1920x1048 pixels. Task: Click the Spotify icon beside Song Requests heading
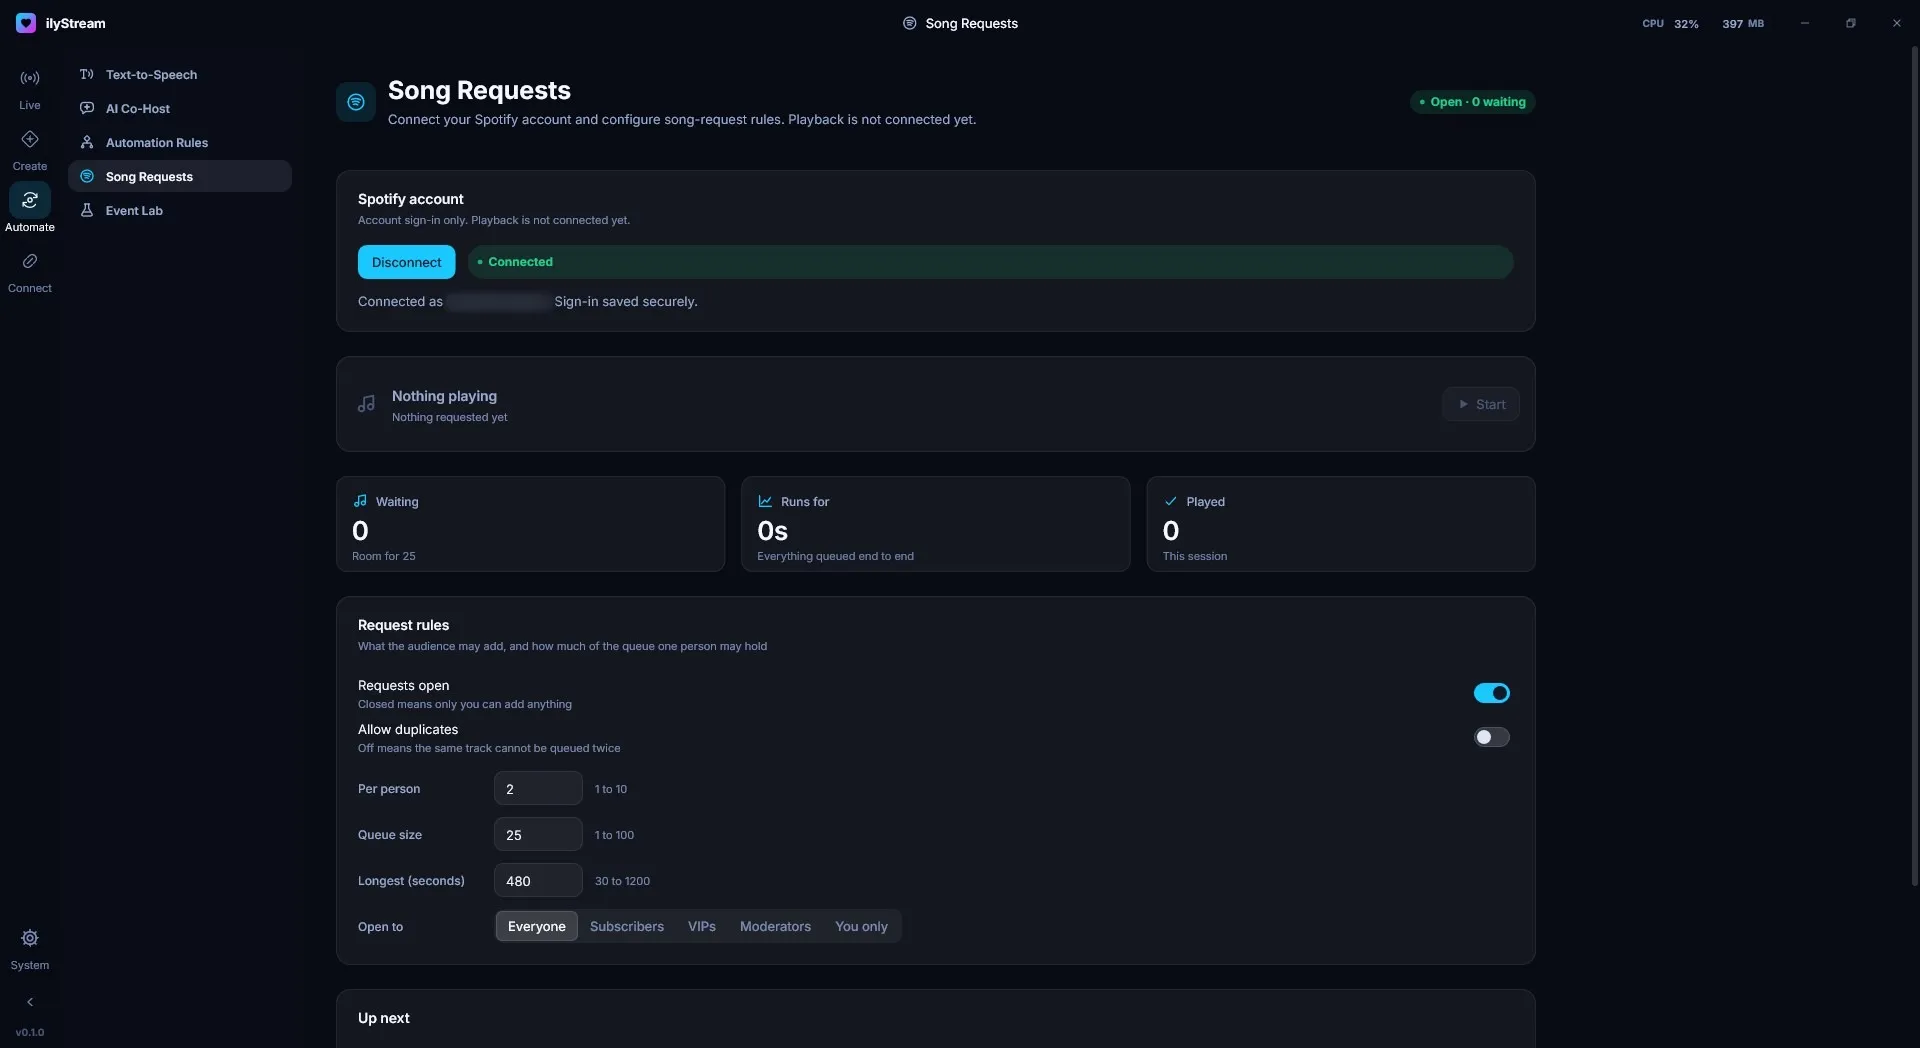point(356,102)
